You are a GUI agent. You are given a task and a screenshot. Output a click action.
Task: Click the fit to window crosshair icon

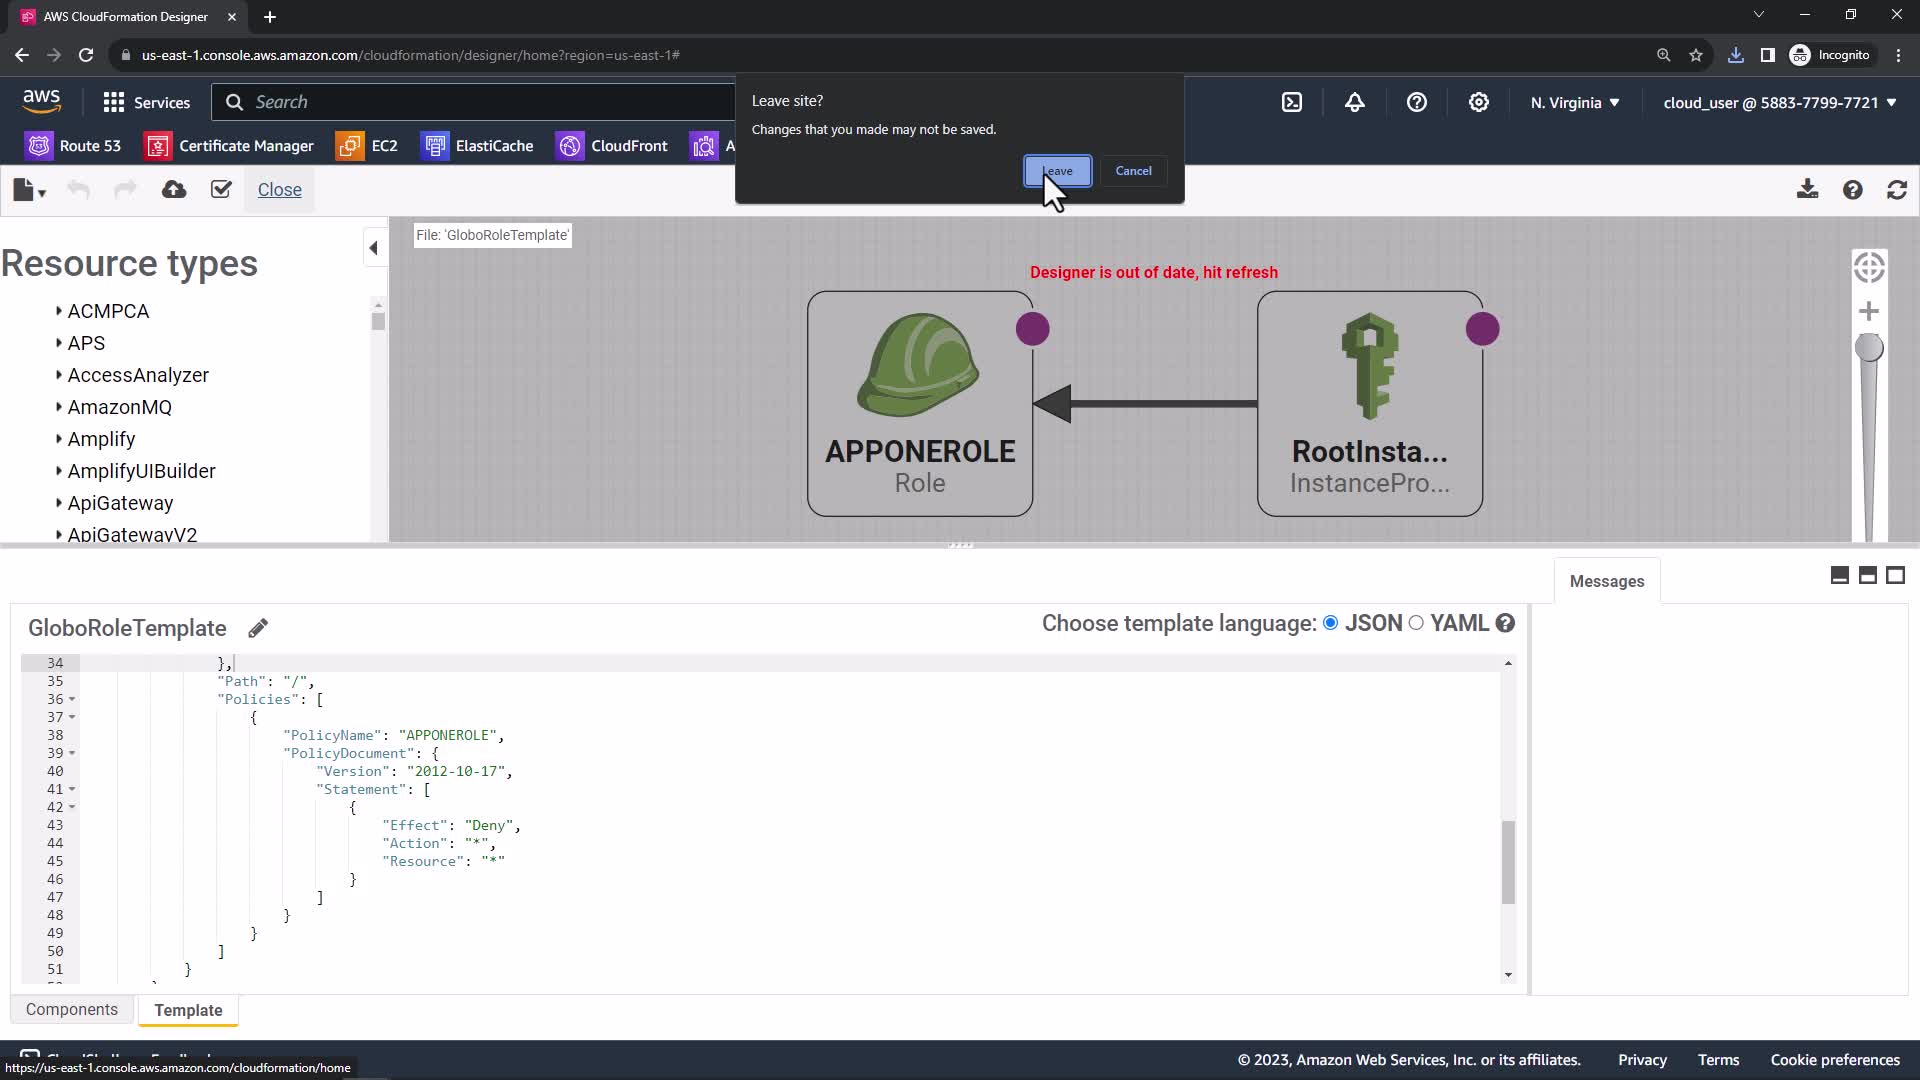coord(1868,267)
